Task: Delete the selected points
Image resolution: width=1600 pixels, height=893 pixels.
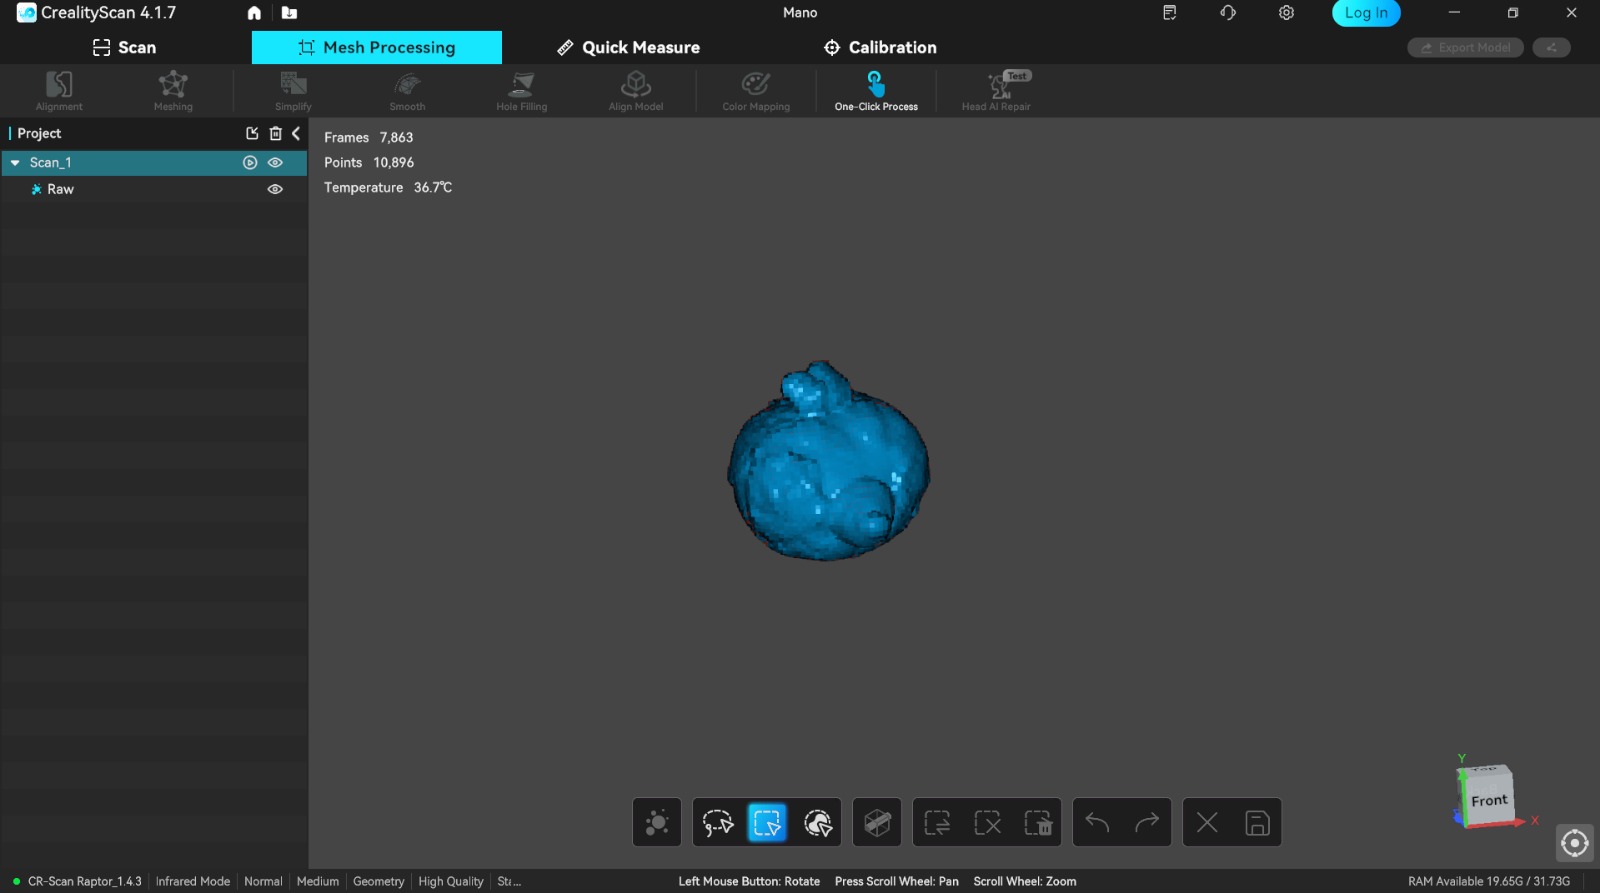Action: pos(1037,822)
